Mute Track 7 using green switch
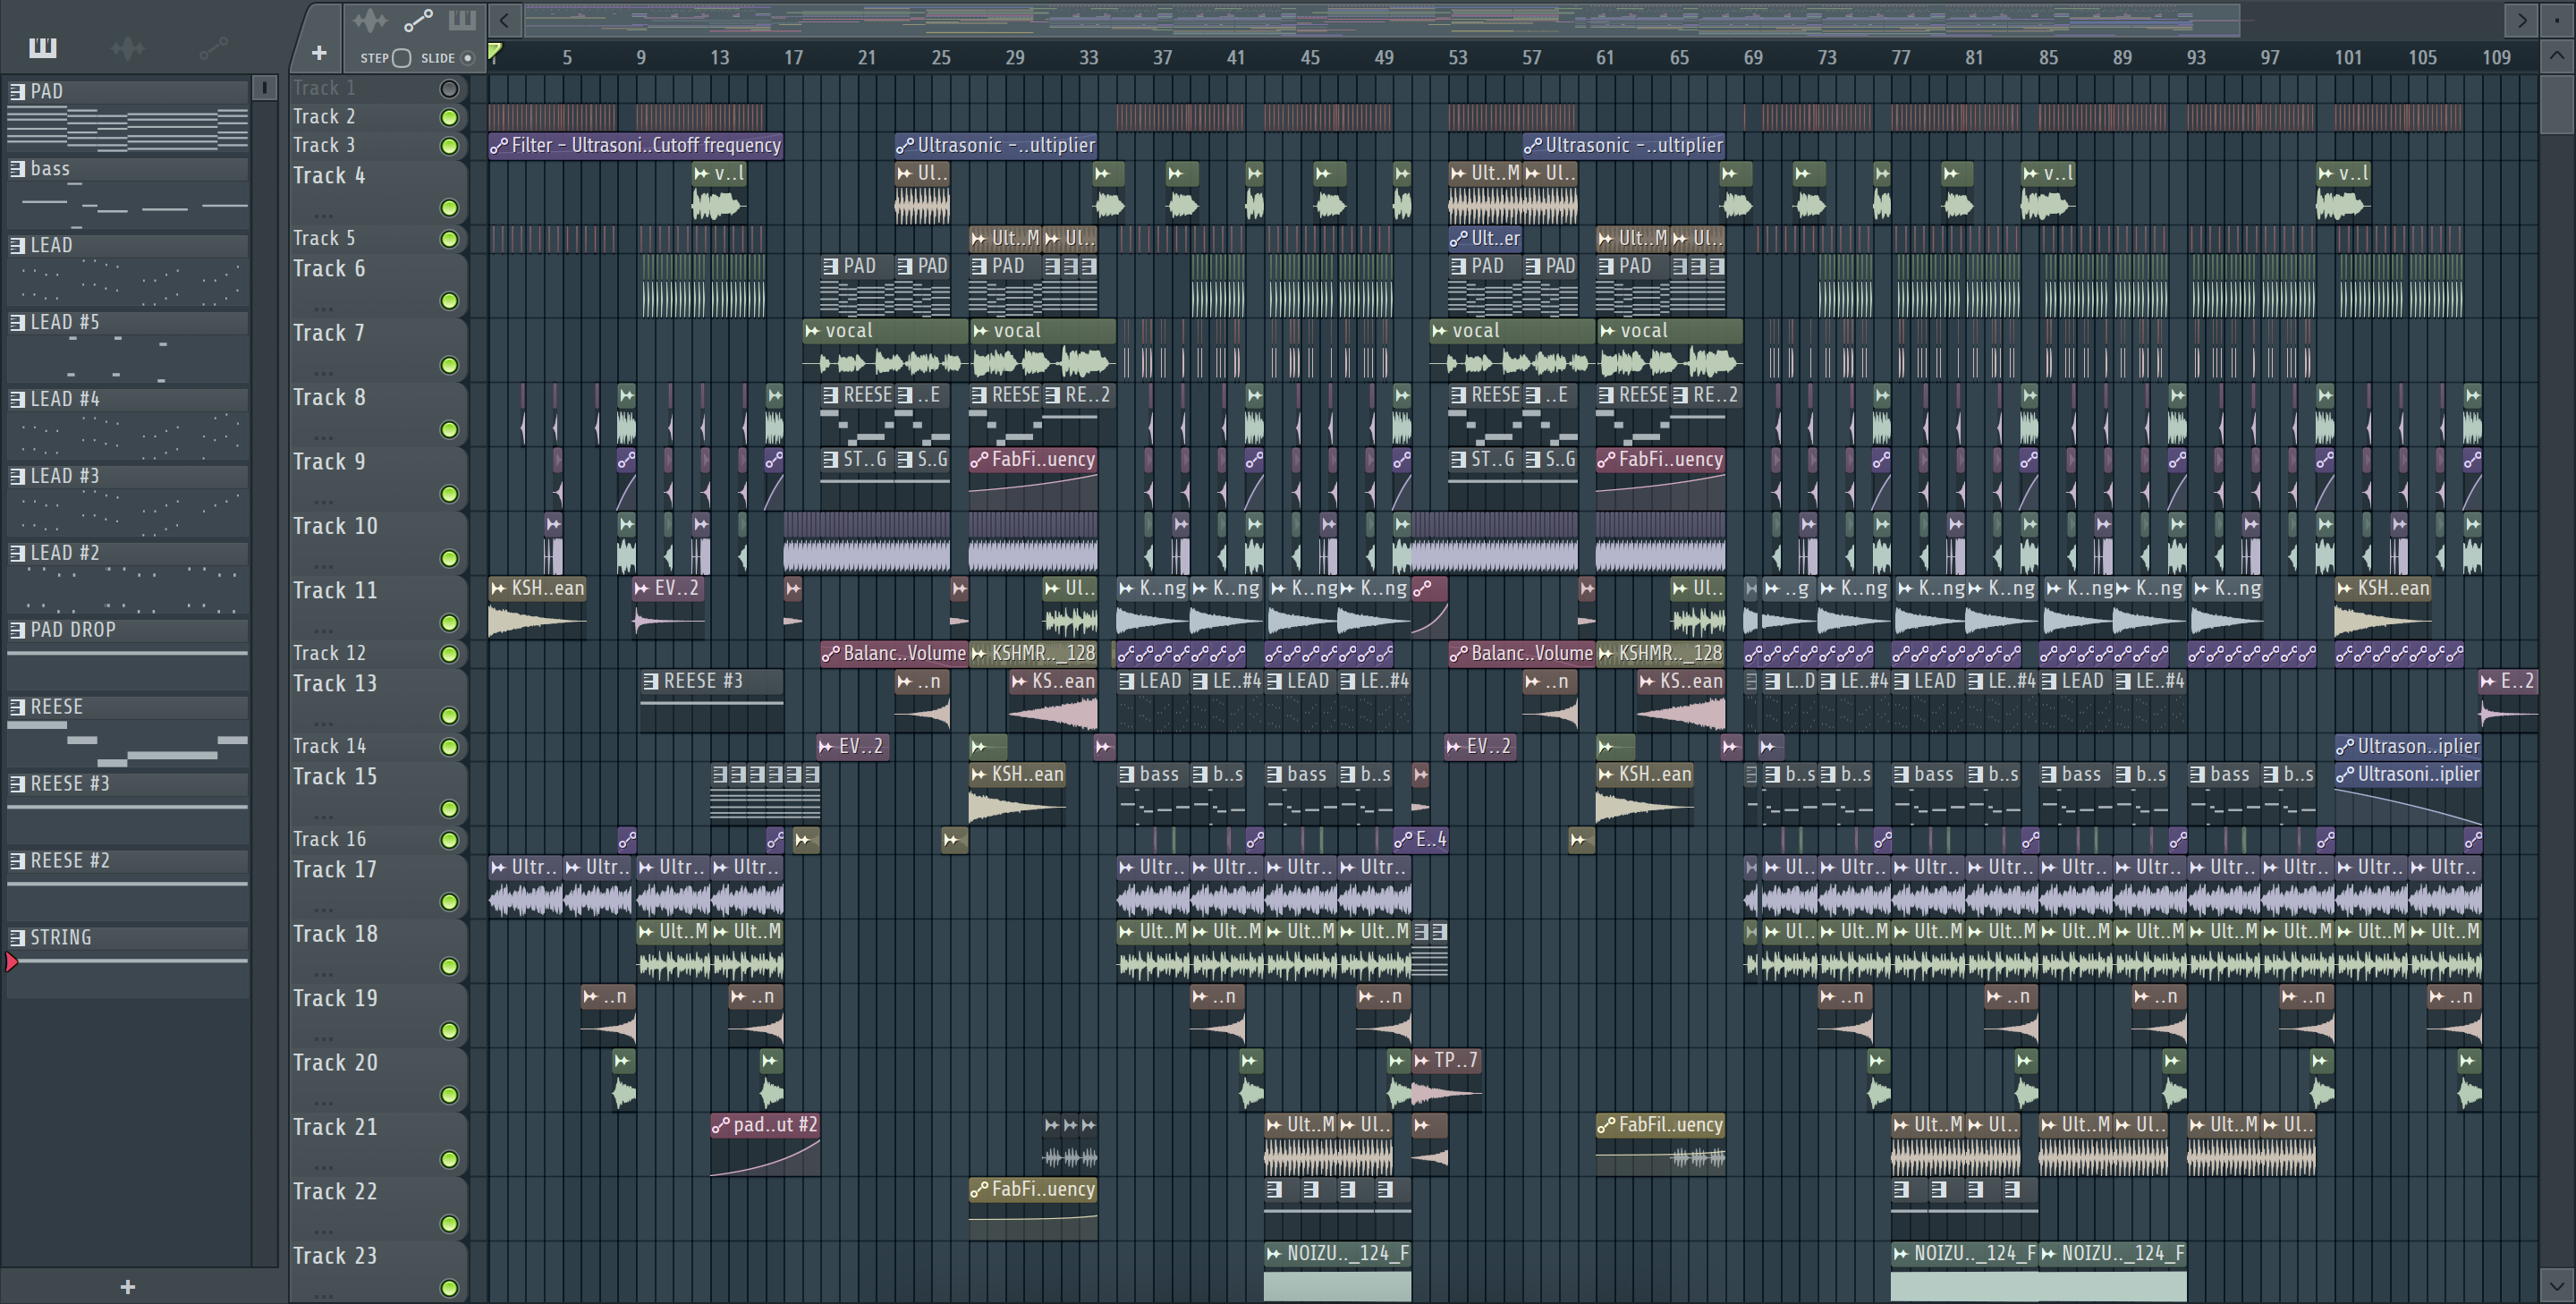2576x1304 pixels. tap(450, 366)
